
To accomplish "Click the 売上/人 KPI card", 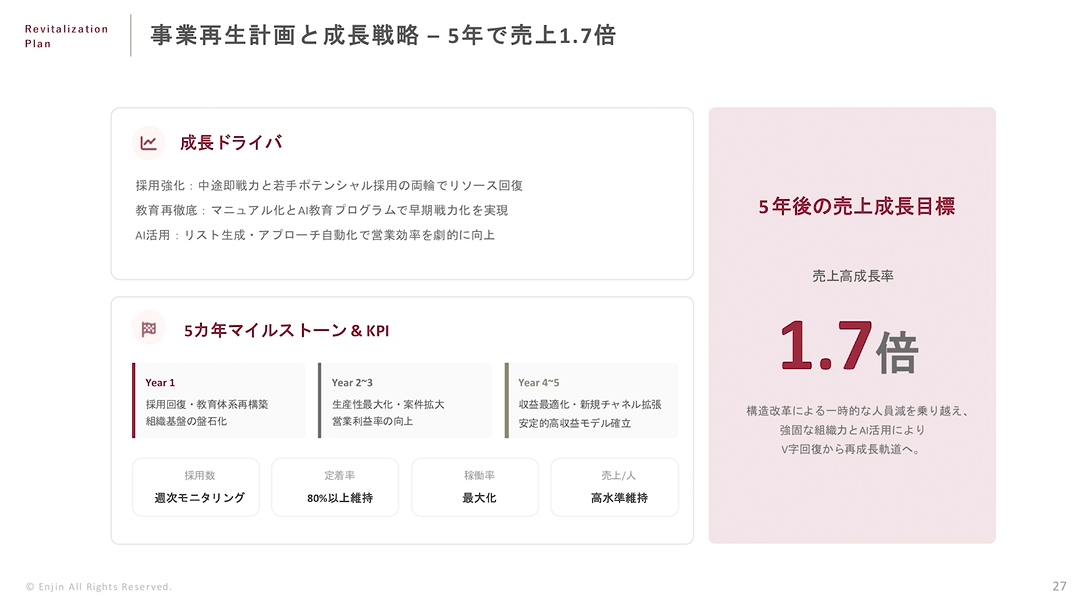I will click(614, 487).
